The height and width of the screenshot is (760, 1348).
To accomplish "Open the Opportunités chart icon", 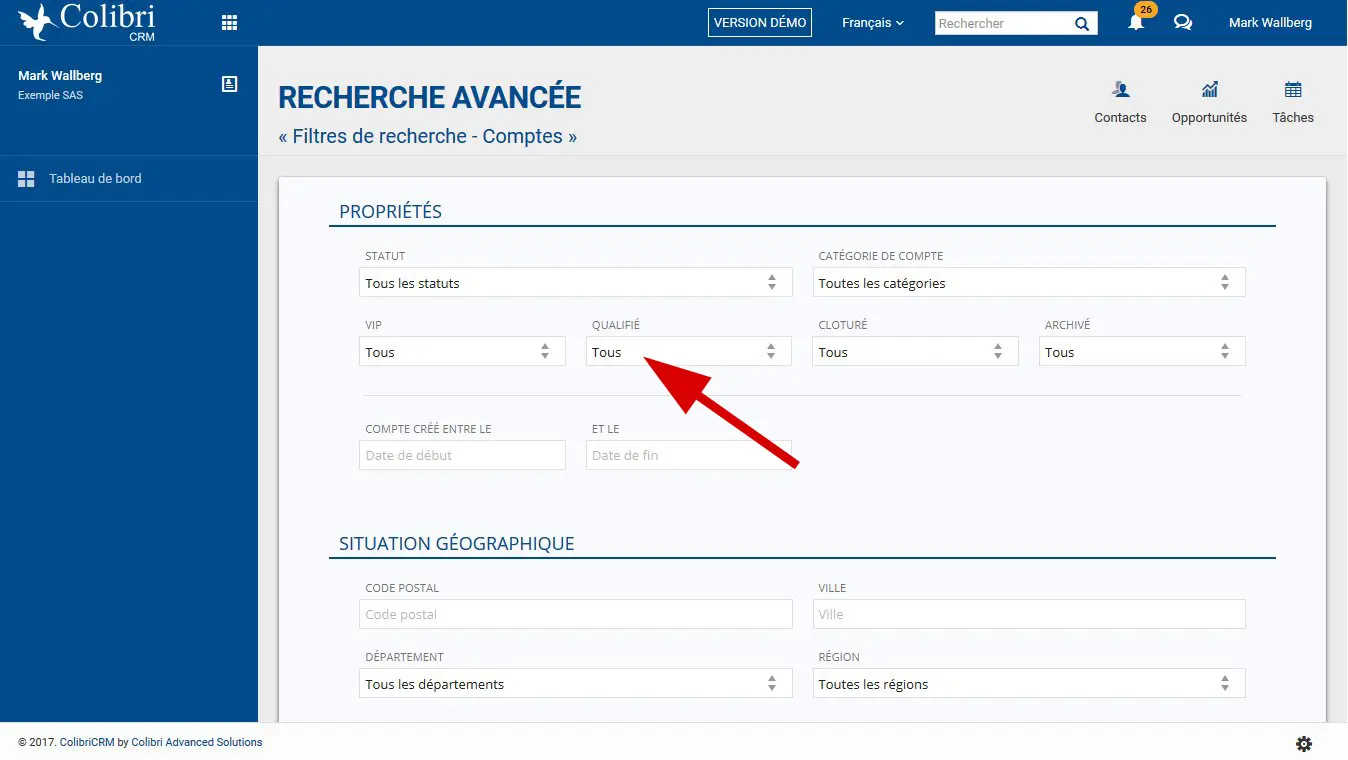I will 1210,89.
